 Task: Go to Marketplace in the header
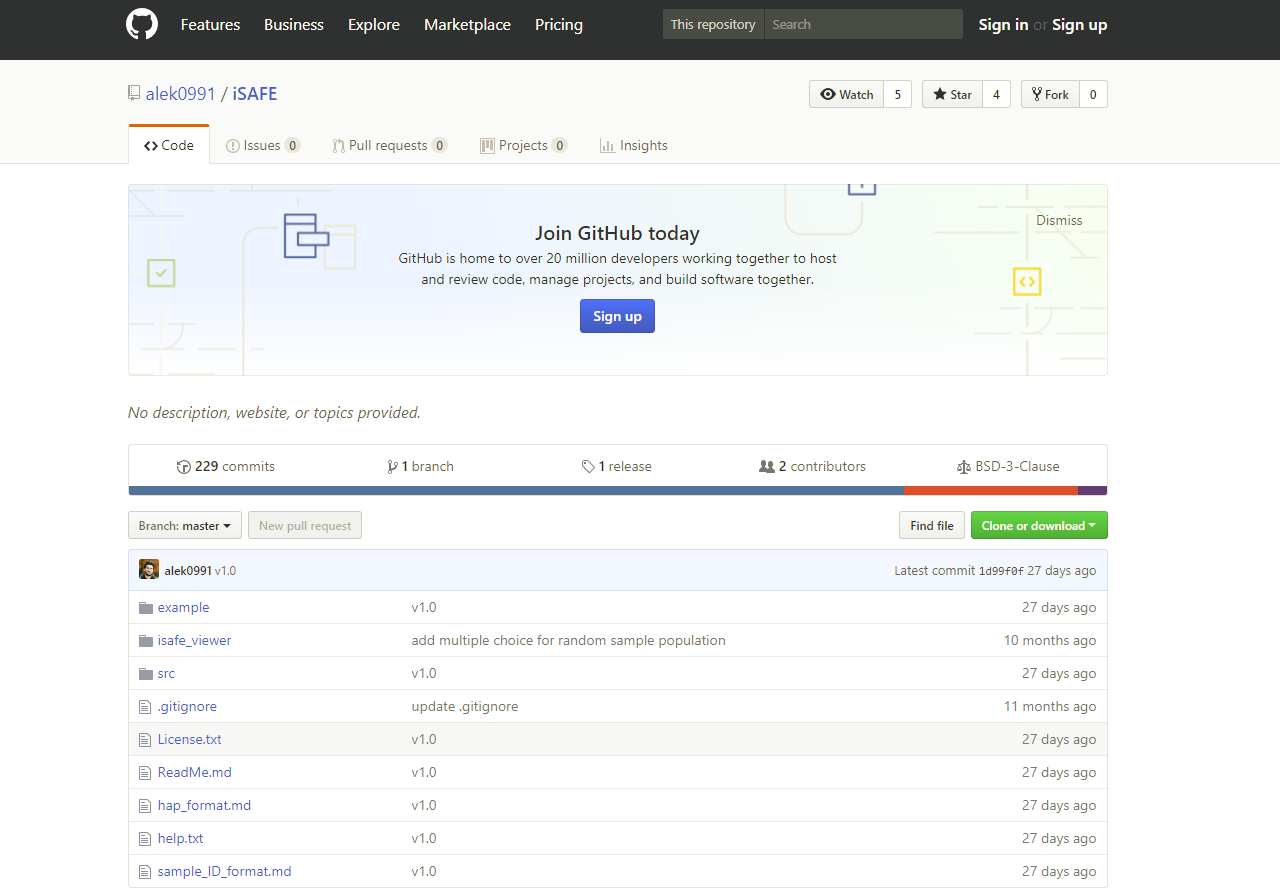(x=467, y=24)
